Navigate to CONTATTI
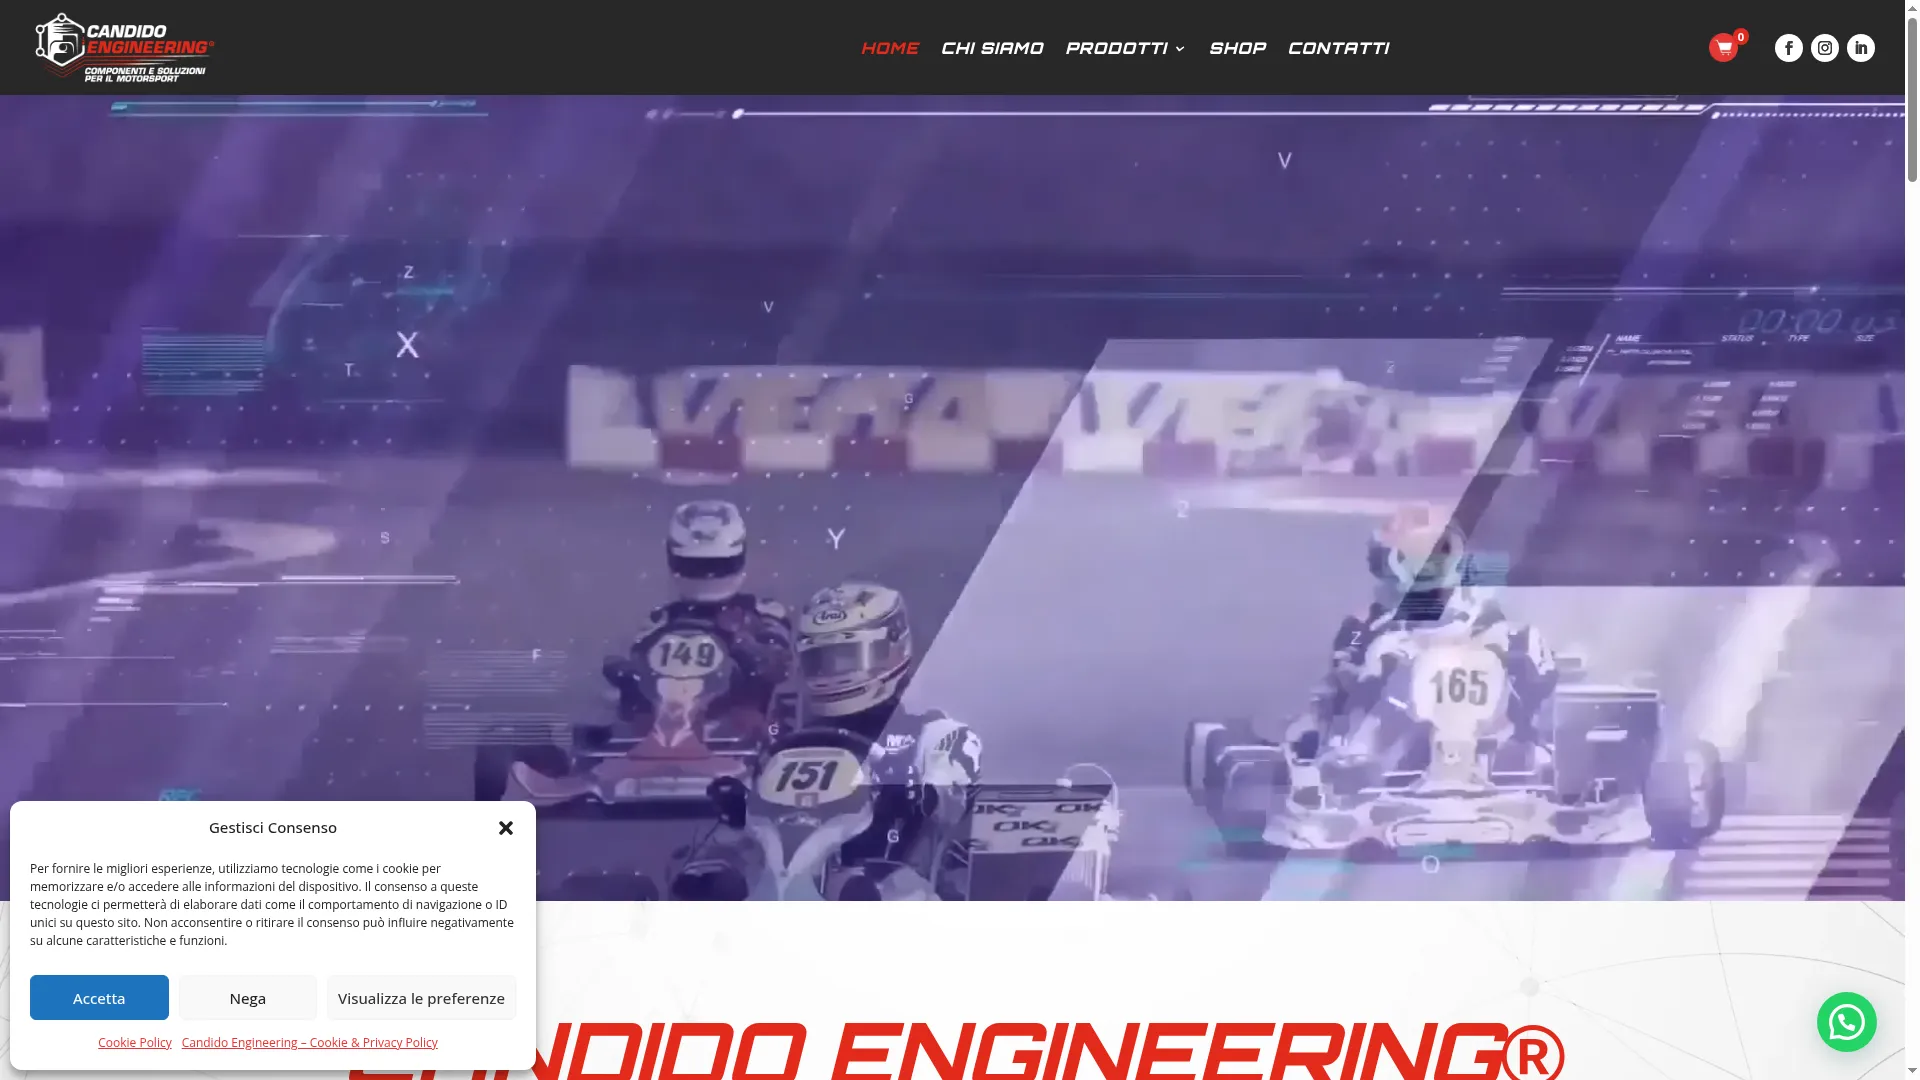1920x1080 pixels. click(x=1339, y=48)
